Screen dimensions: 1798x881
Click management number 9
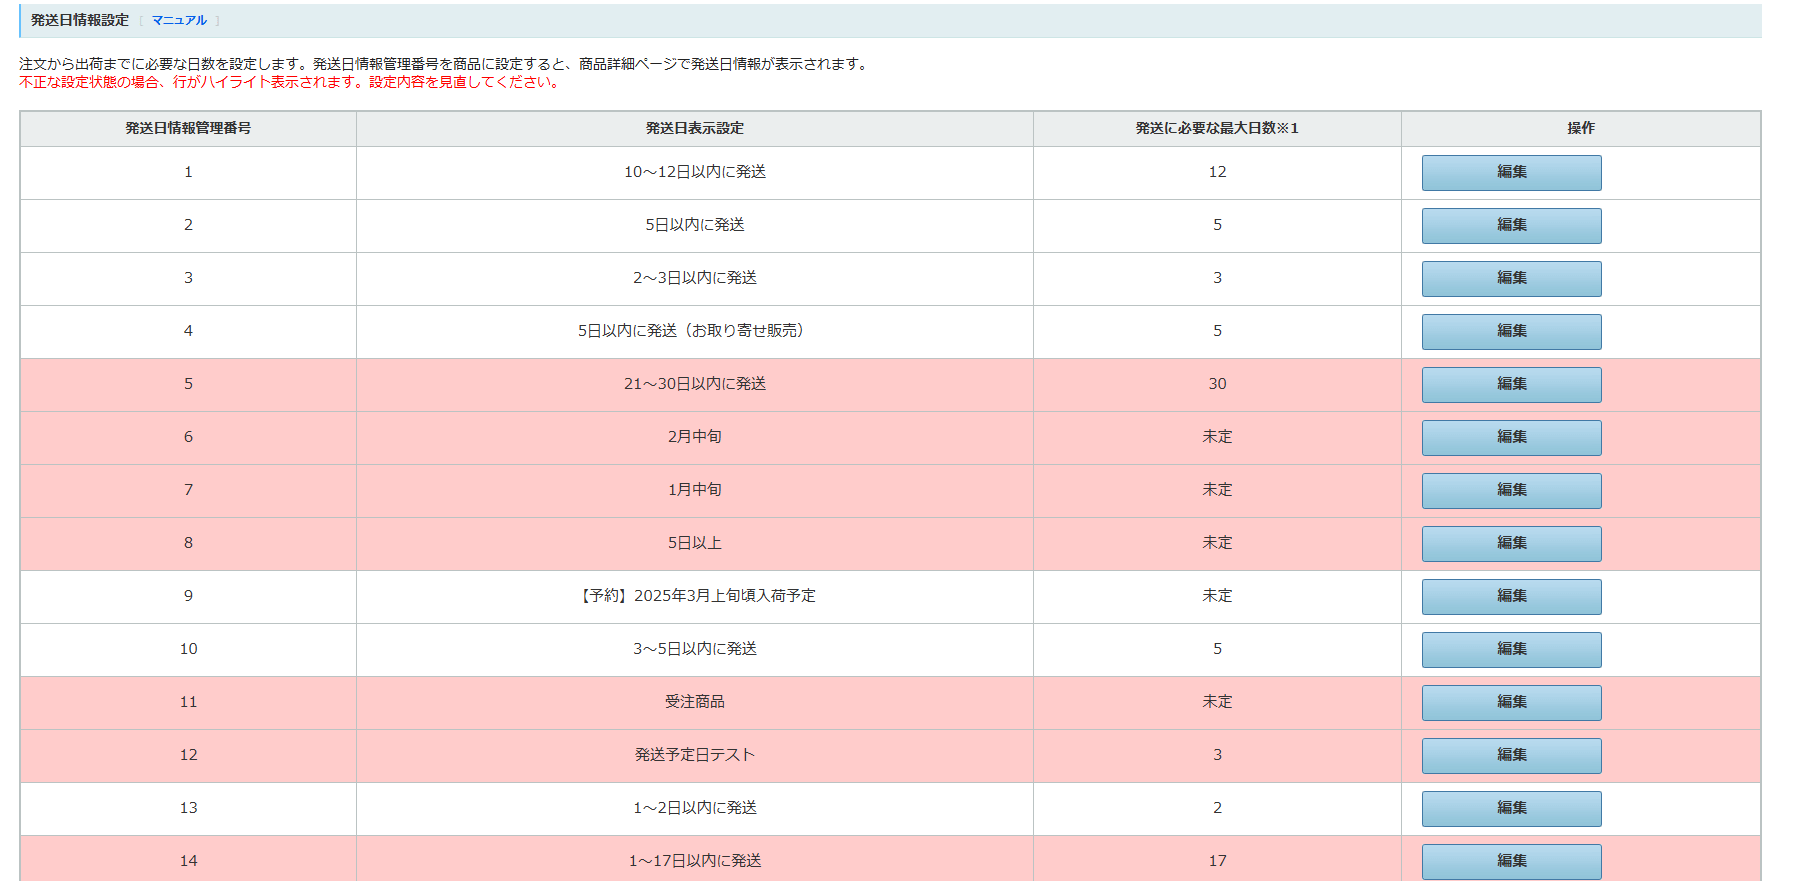[x=188, y=596]
